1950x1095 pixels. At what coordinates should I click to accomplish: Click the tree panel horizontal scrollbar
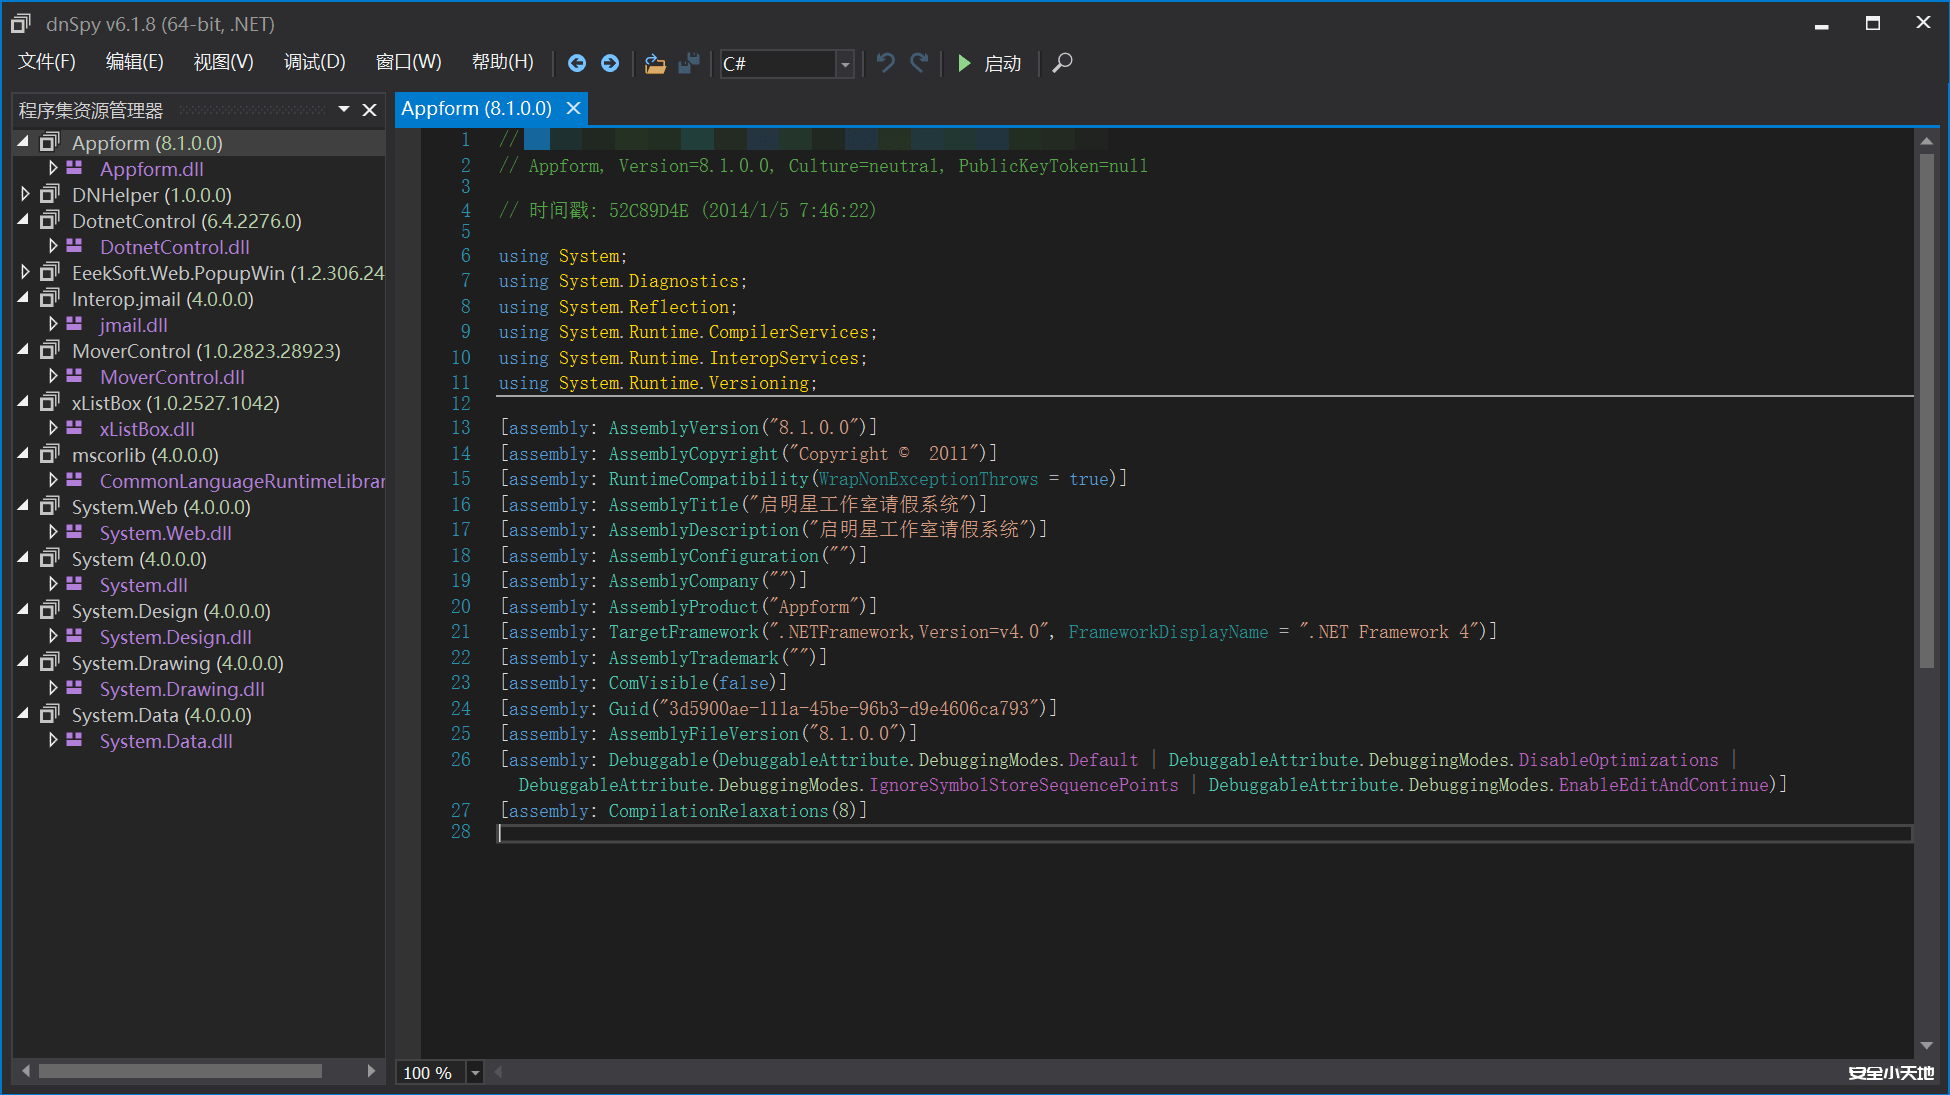(x=180, y=1071)
